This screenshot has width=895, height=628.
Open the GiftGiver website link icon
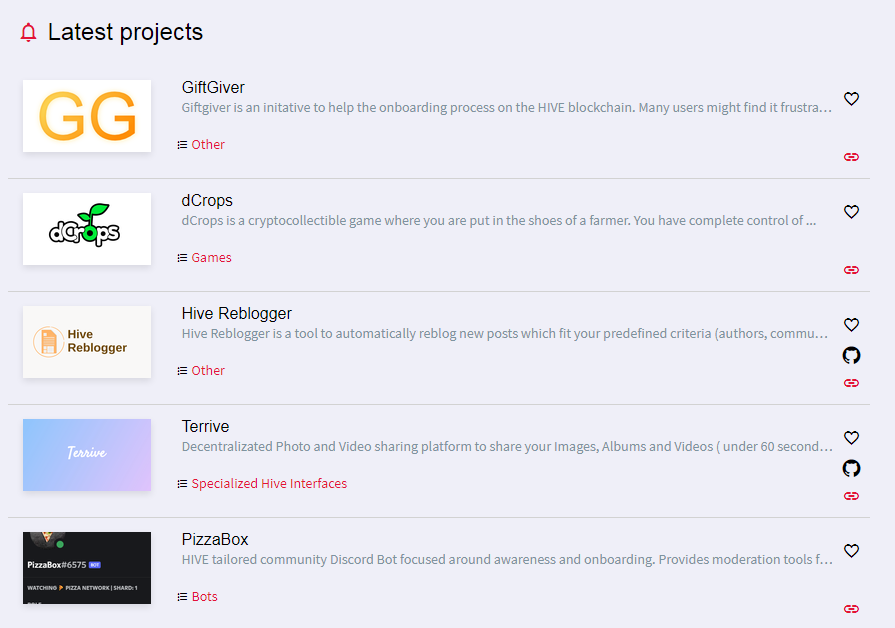coord(851,157)
